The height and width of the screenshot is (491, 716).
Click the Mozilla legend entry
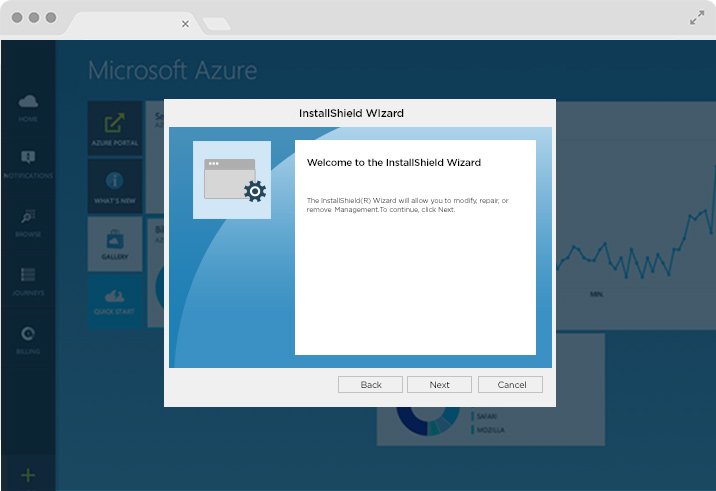point(488,430)
